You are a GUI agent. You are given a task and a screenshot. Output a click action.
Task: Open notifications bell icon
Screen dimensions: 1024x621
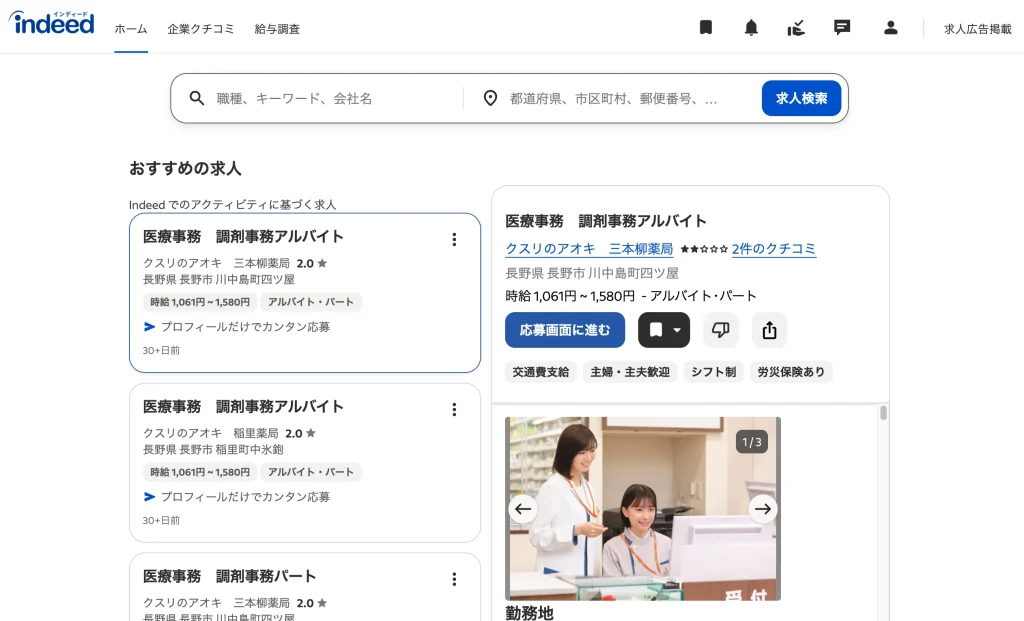click(x=751, y=28)
